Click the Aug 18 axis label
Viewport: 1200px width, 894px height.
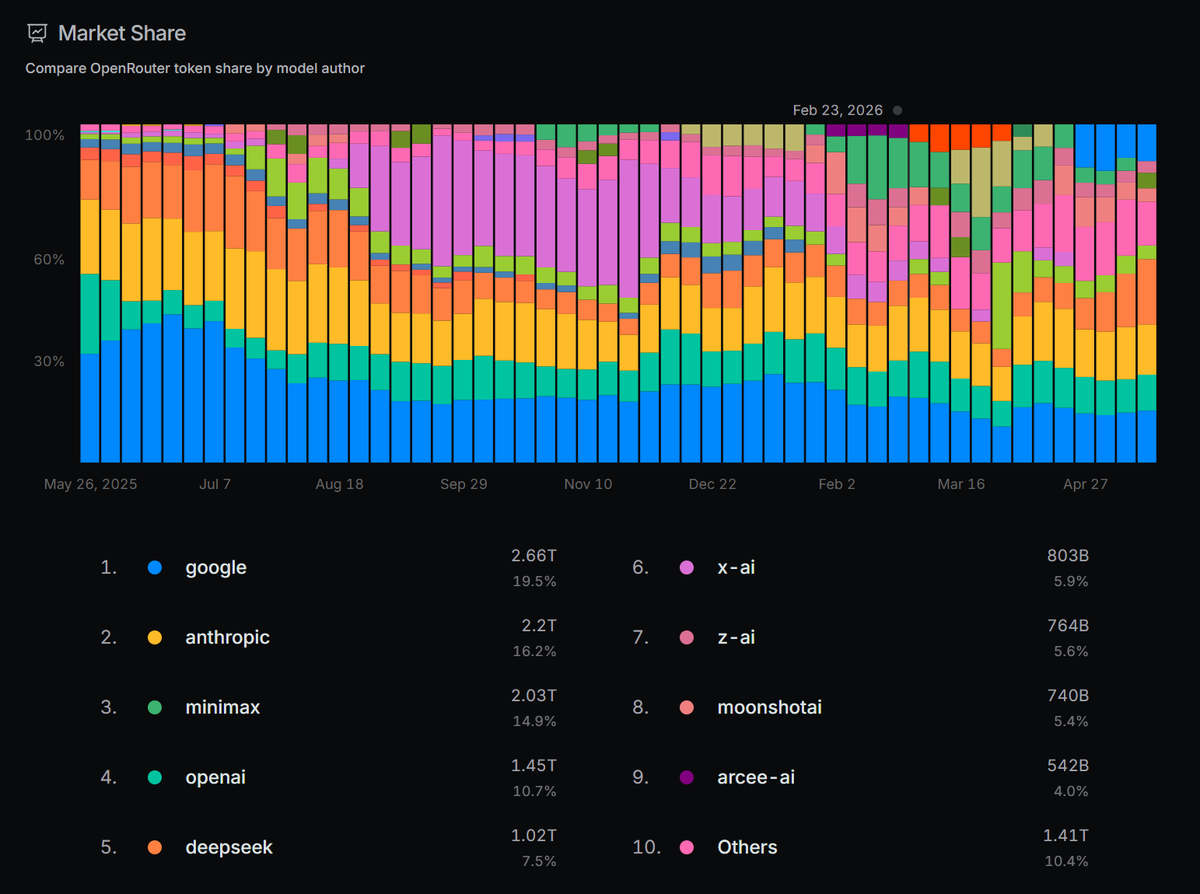pyautogui.click(x=339, y=484)
